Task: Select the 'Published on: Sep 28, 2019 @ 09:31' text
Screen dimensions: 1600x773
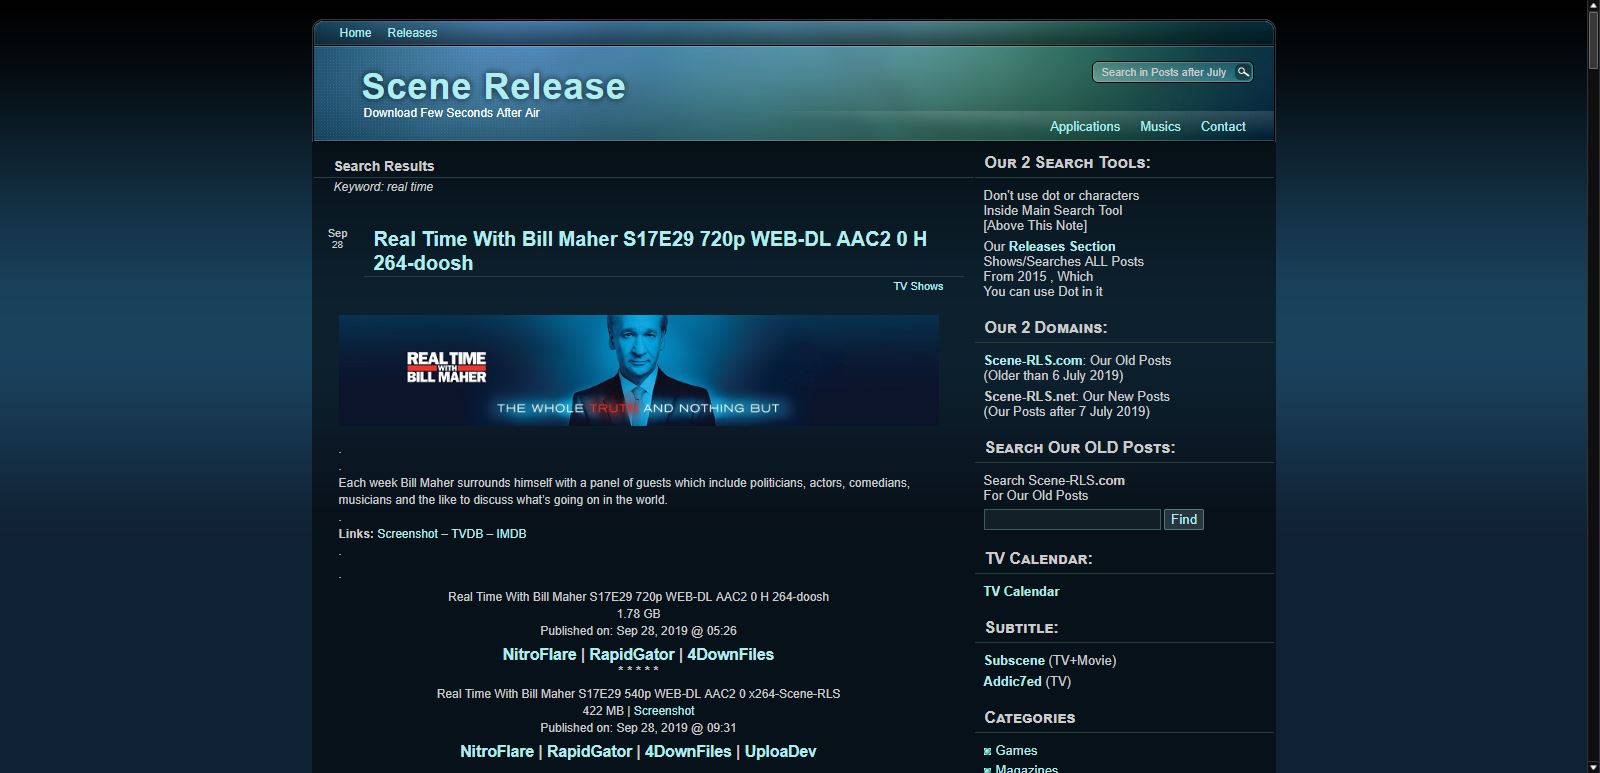Action: (x=638, y=728)
